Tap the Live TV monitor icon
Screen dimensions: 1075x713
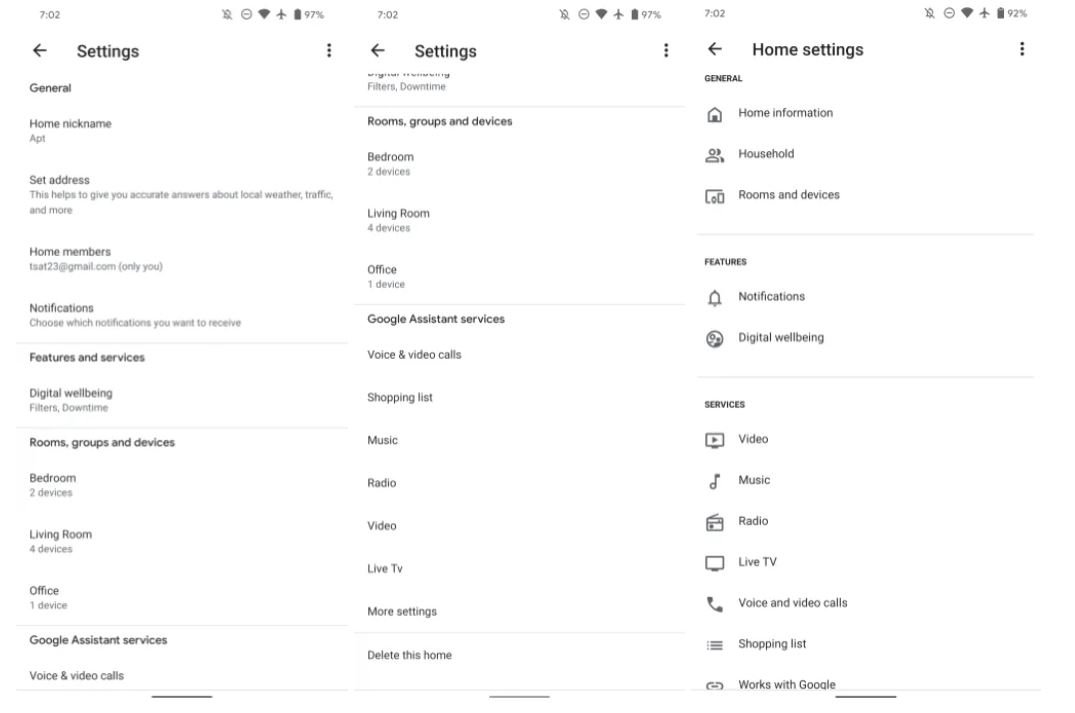pos(714,563)
